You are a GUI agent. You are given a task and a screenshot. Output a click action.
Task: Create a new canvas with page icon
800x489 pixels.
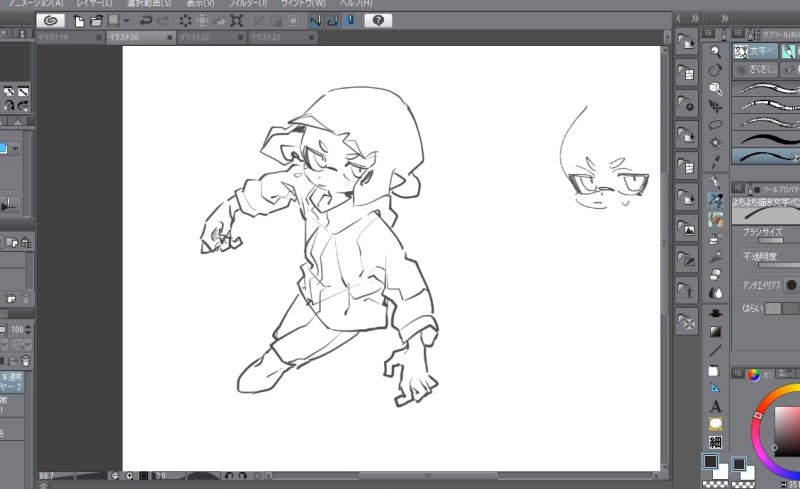pyautogui.click(x=79, y=21)
